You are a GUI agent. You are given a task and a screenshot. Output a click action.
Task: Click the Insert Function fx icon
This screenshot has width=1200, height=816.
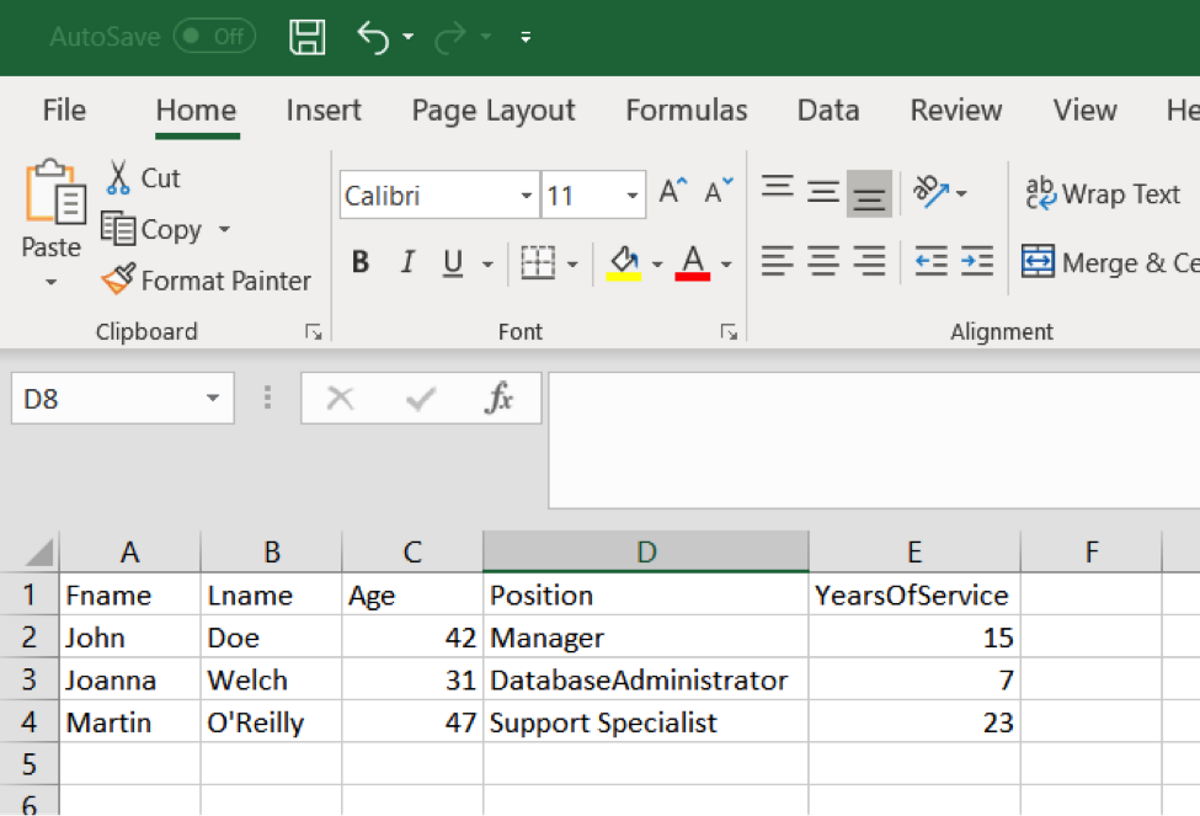[x=498, y=399]
